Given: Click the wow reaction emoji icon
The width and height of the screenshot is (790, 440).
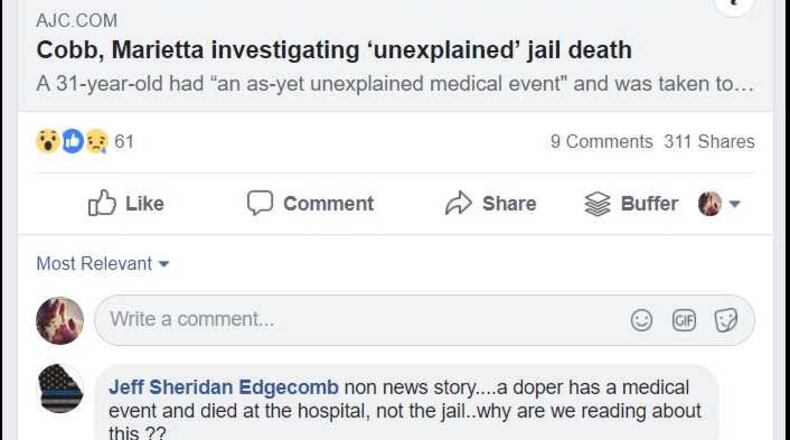Looking at the screenshot, I should coord(47,142).
